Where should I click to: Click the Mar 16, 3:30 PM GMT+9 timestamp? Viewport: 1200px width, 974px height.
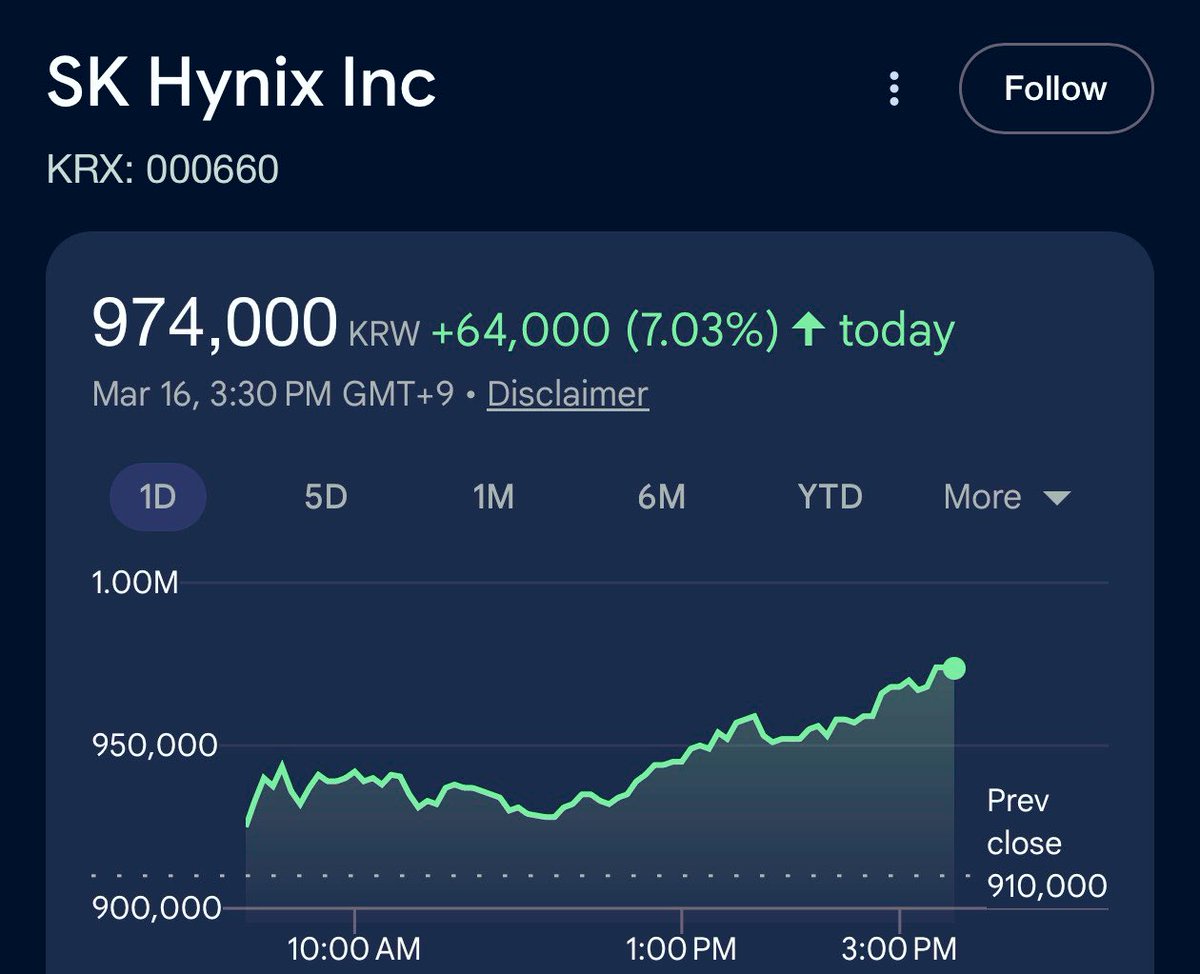tap(273, 394)
